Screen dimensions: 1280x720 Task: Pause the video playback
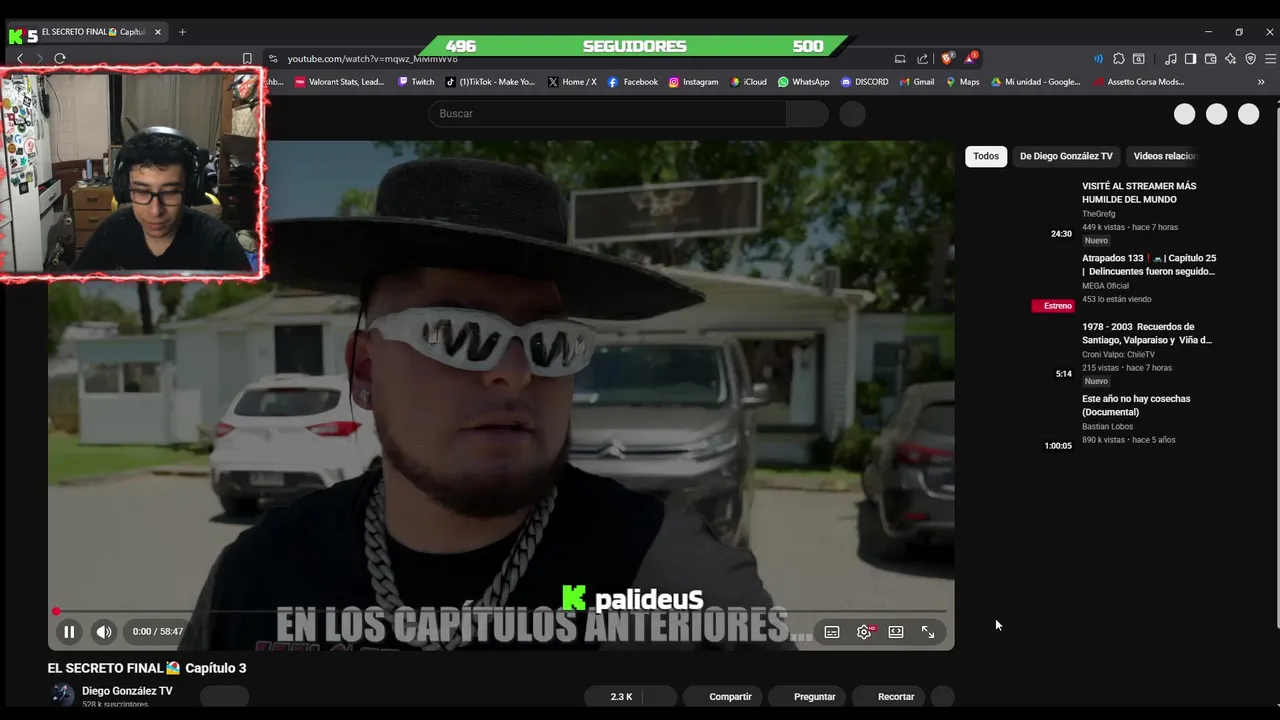(x=69, y=632)
